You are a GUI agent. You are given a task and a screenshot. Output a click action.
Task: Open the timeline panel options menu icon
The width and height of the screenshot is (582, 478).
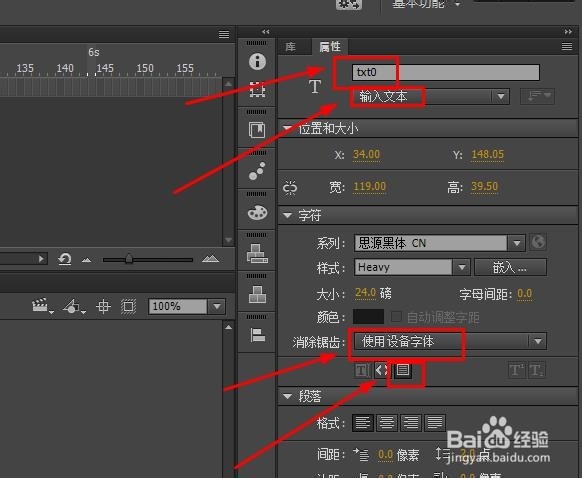click(224, 35)
